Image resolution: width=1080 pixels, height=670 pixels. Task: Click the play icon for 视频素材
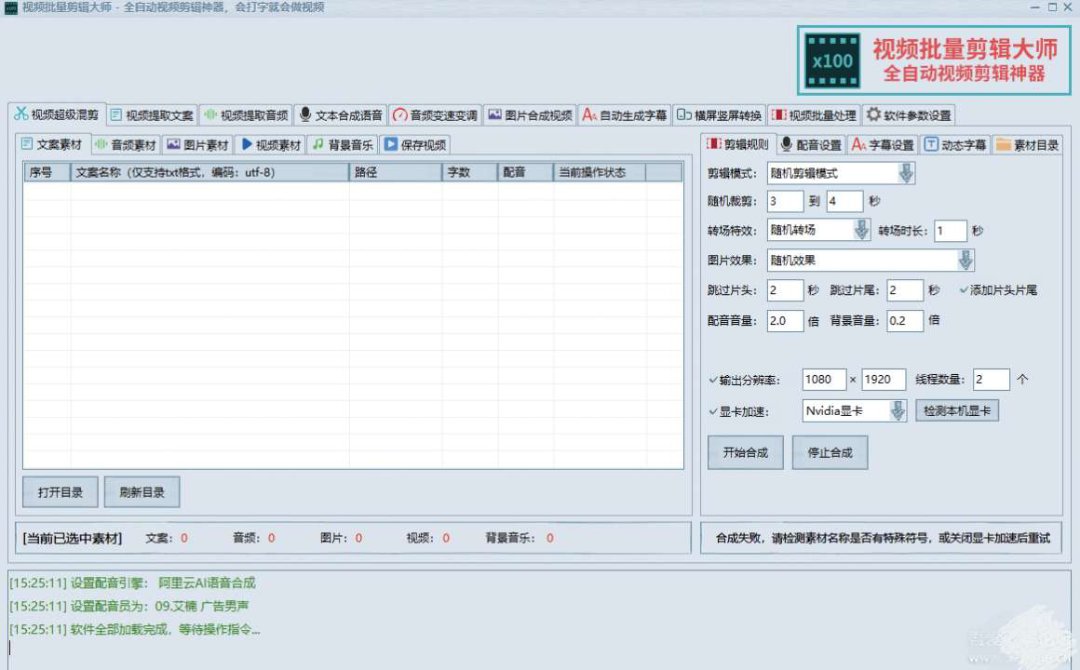click(x=246, y=144)
